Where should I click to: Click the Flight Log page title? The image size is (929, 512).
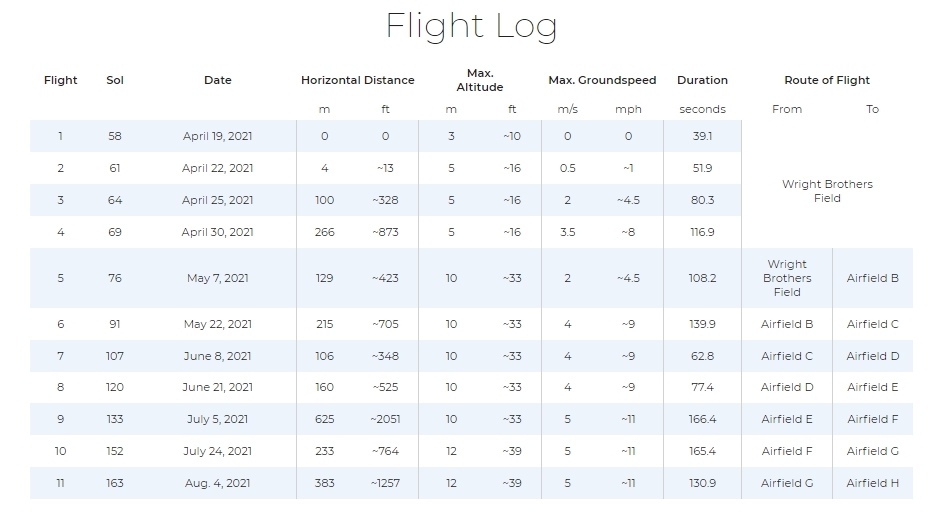coord(471,26)
